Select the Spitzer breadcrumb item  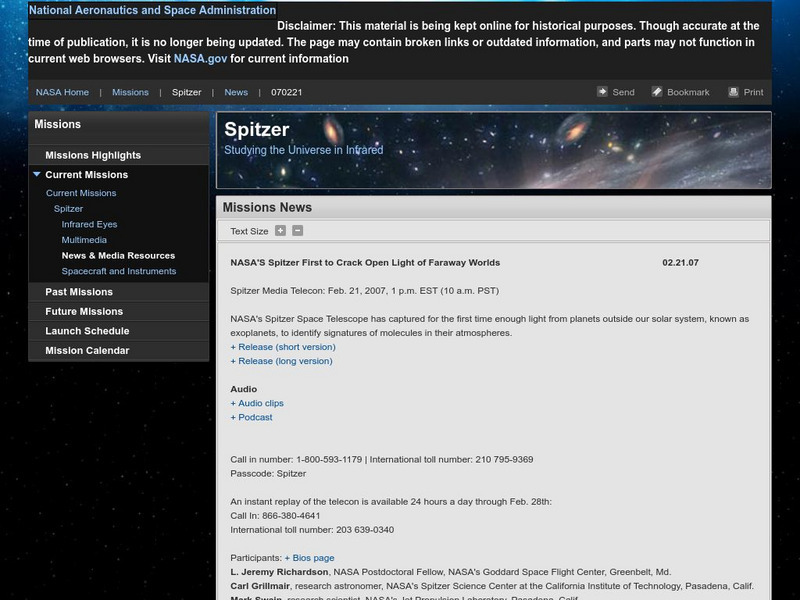186,92
